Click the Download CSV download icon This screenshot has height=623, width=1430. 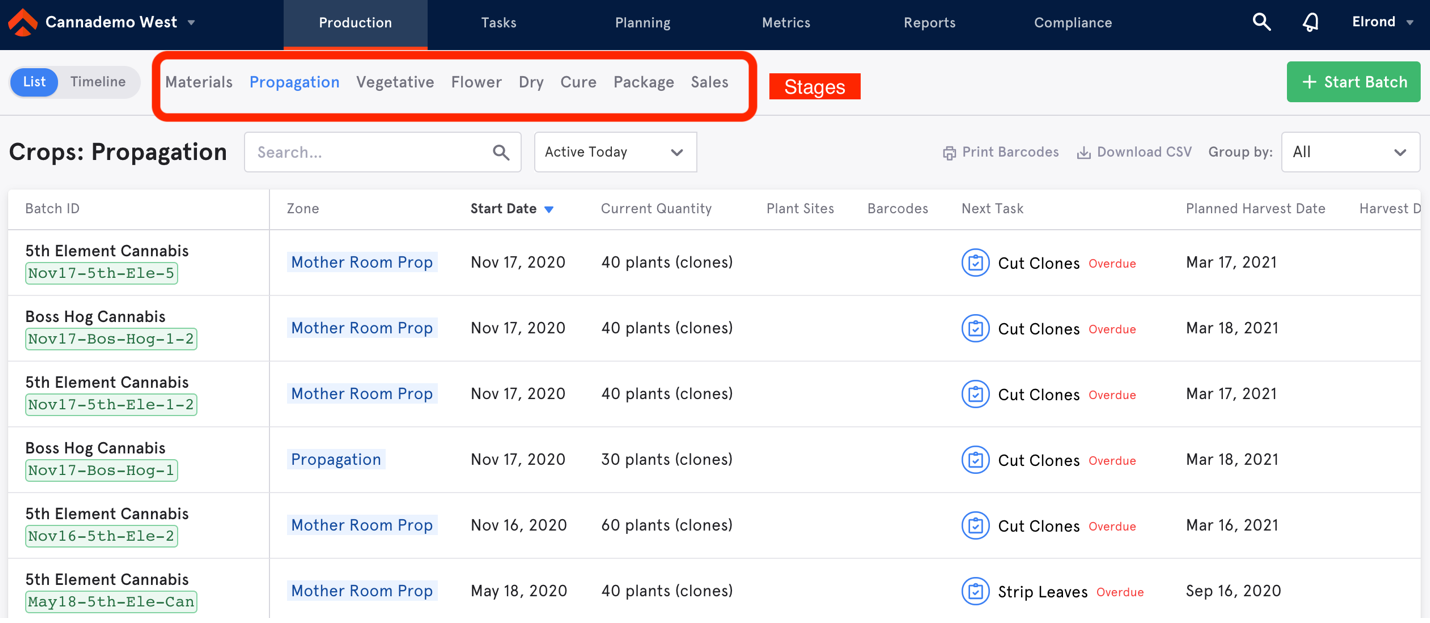tap(1083, 153)
